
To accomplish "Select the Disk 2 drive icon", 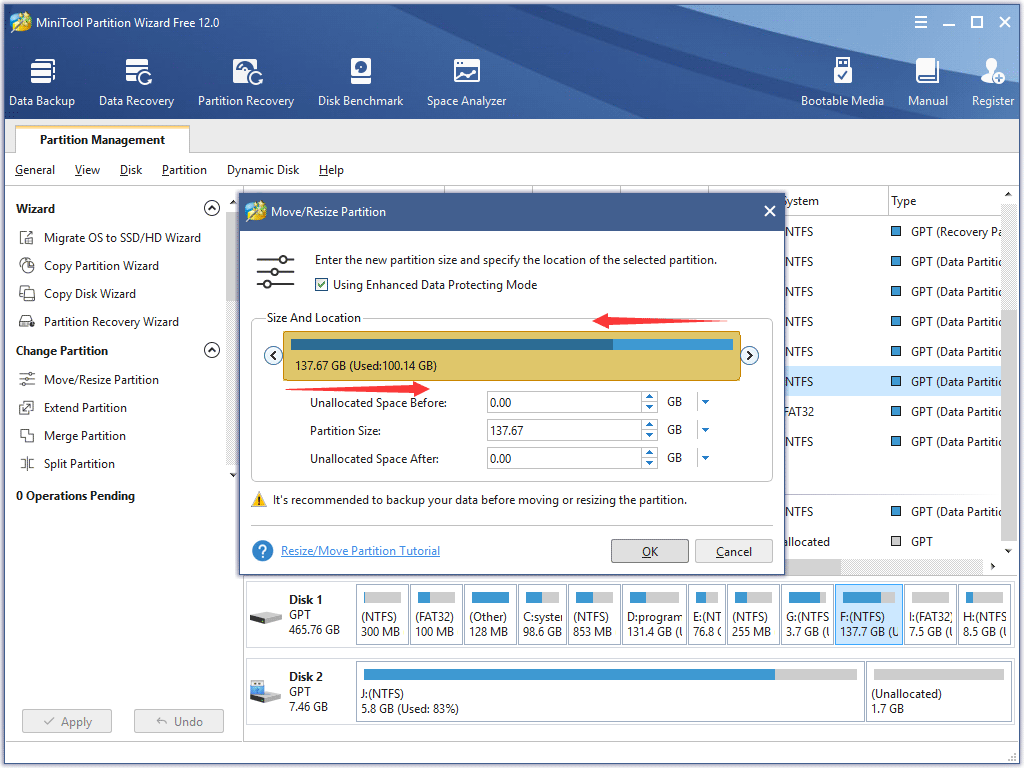I will tap(266, 692).
